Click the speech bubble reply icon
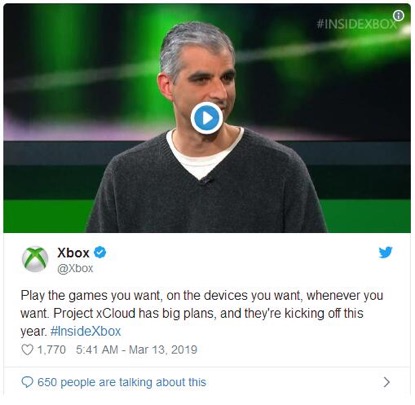 pos(27,382)
